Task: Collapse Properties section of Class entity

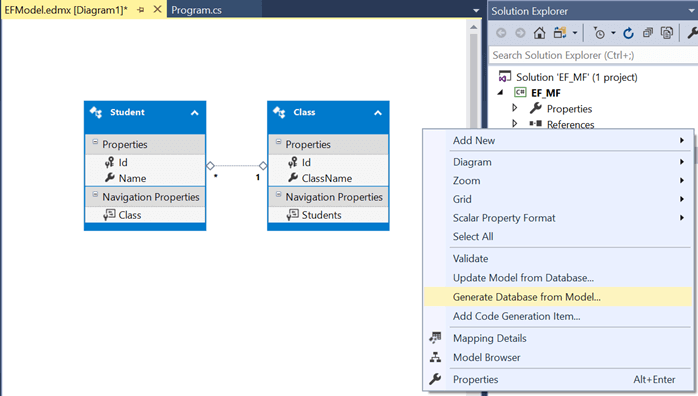Action: [278, 142]
